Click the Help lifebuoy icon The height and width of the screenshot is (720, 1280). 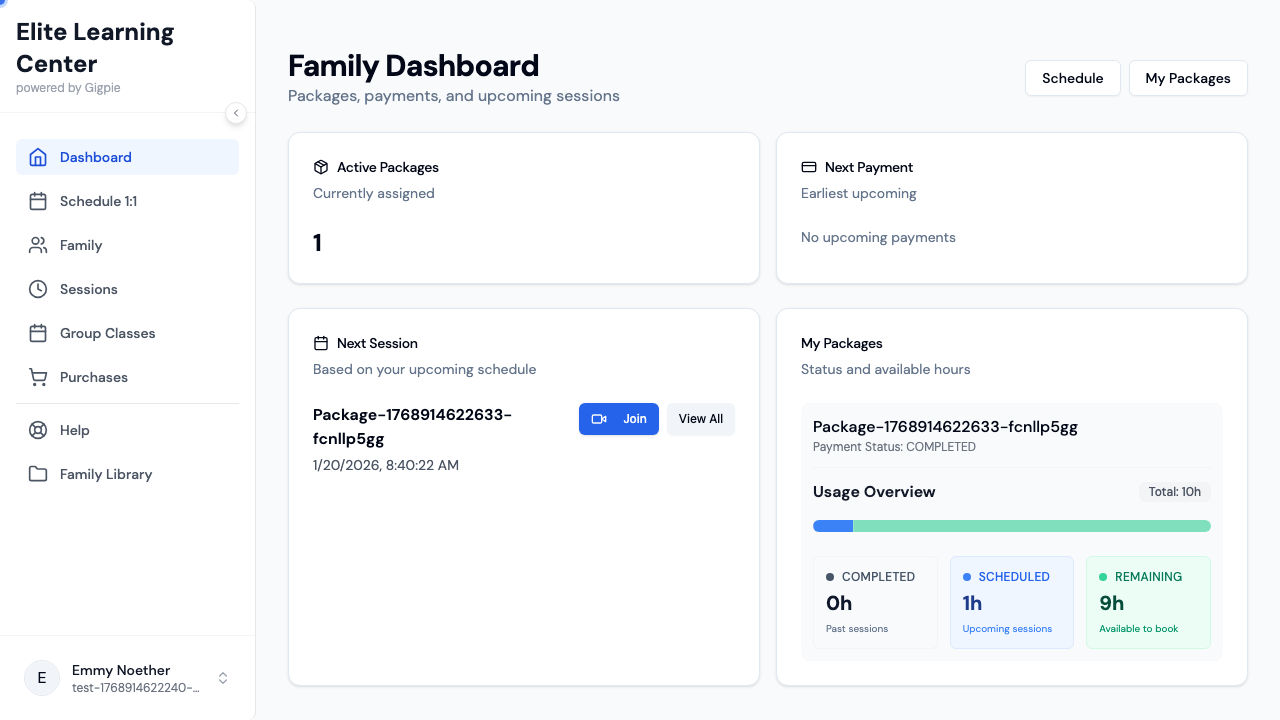[x=38, y=430]
